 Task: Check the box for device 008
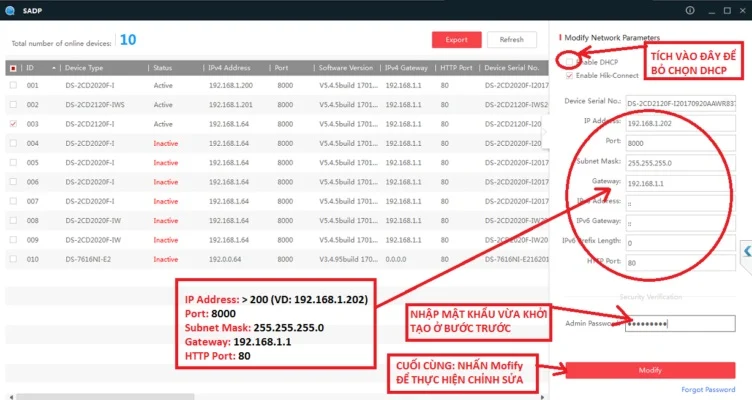coord(13,221)
